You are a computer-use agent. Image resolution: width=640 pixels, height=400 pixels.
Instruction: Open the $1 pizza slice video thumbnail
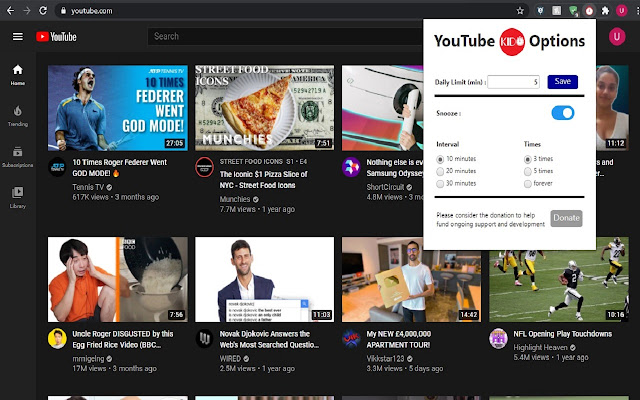coord(264,108)
